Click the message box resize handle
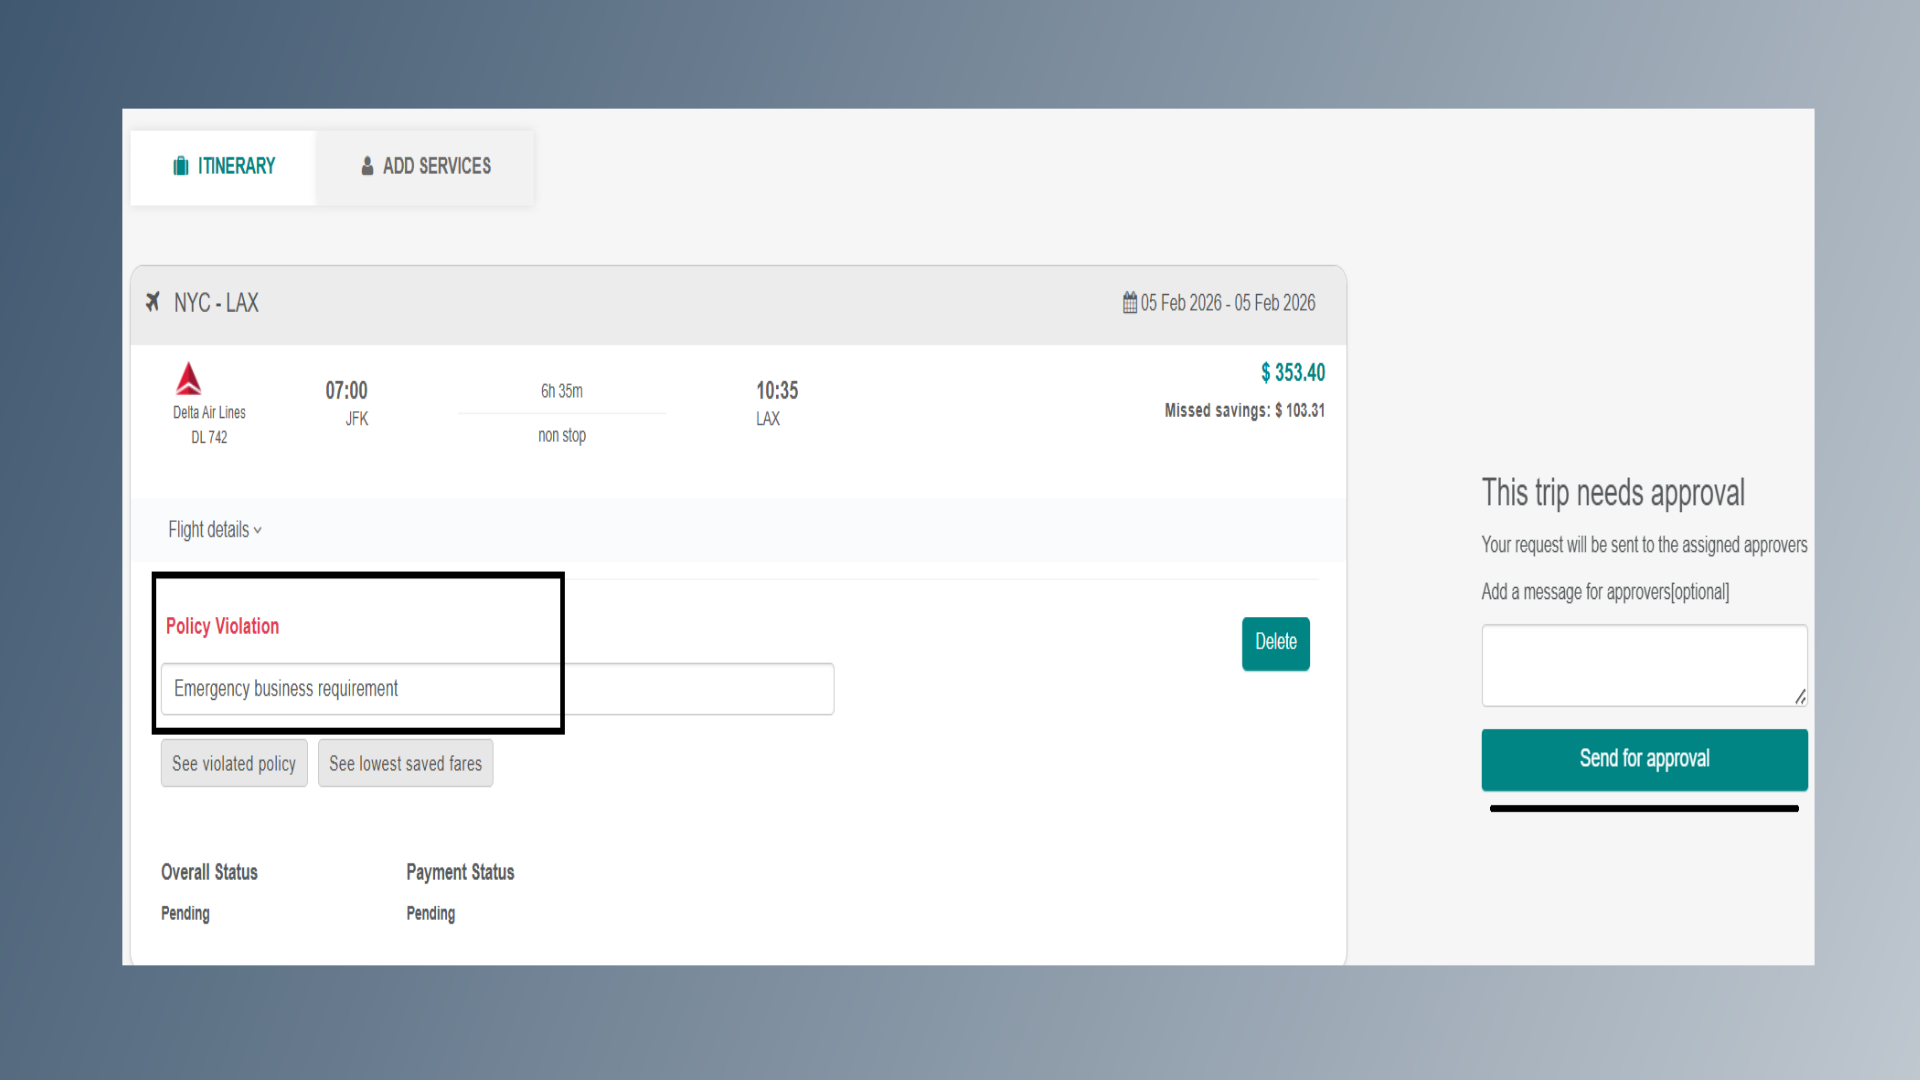Image resolution: width=1920 pixels, height=1080 pixels. click(1800, 697)
